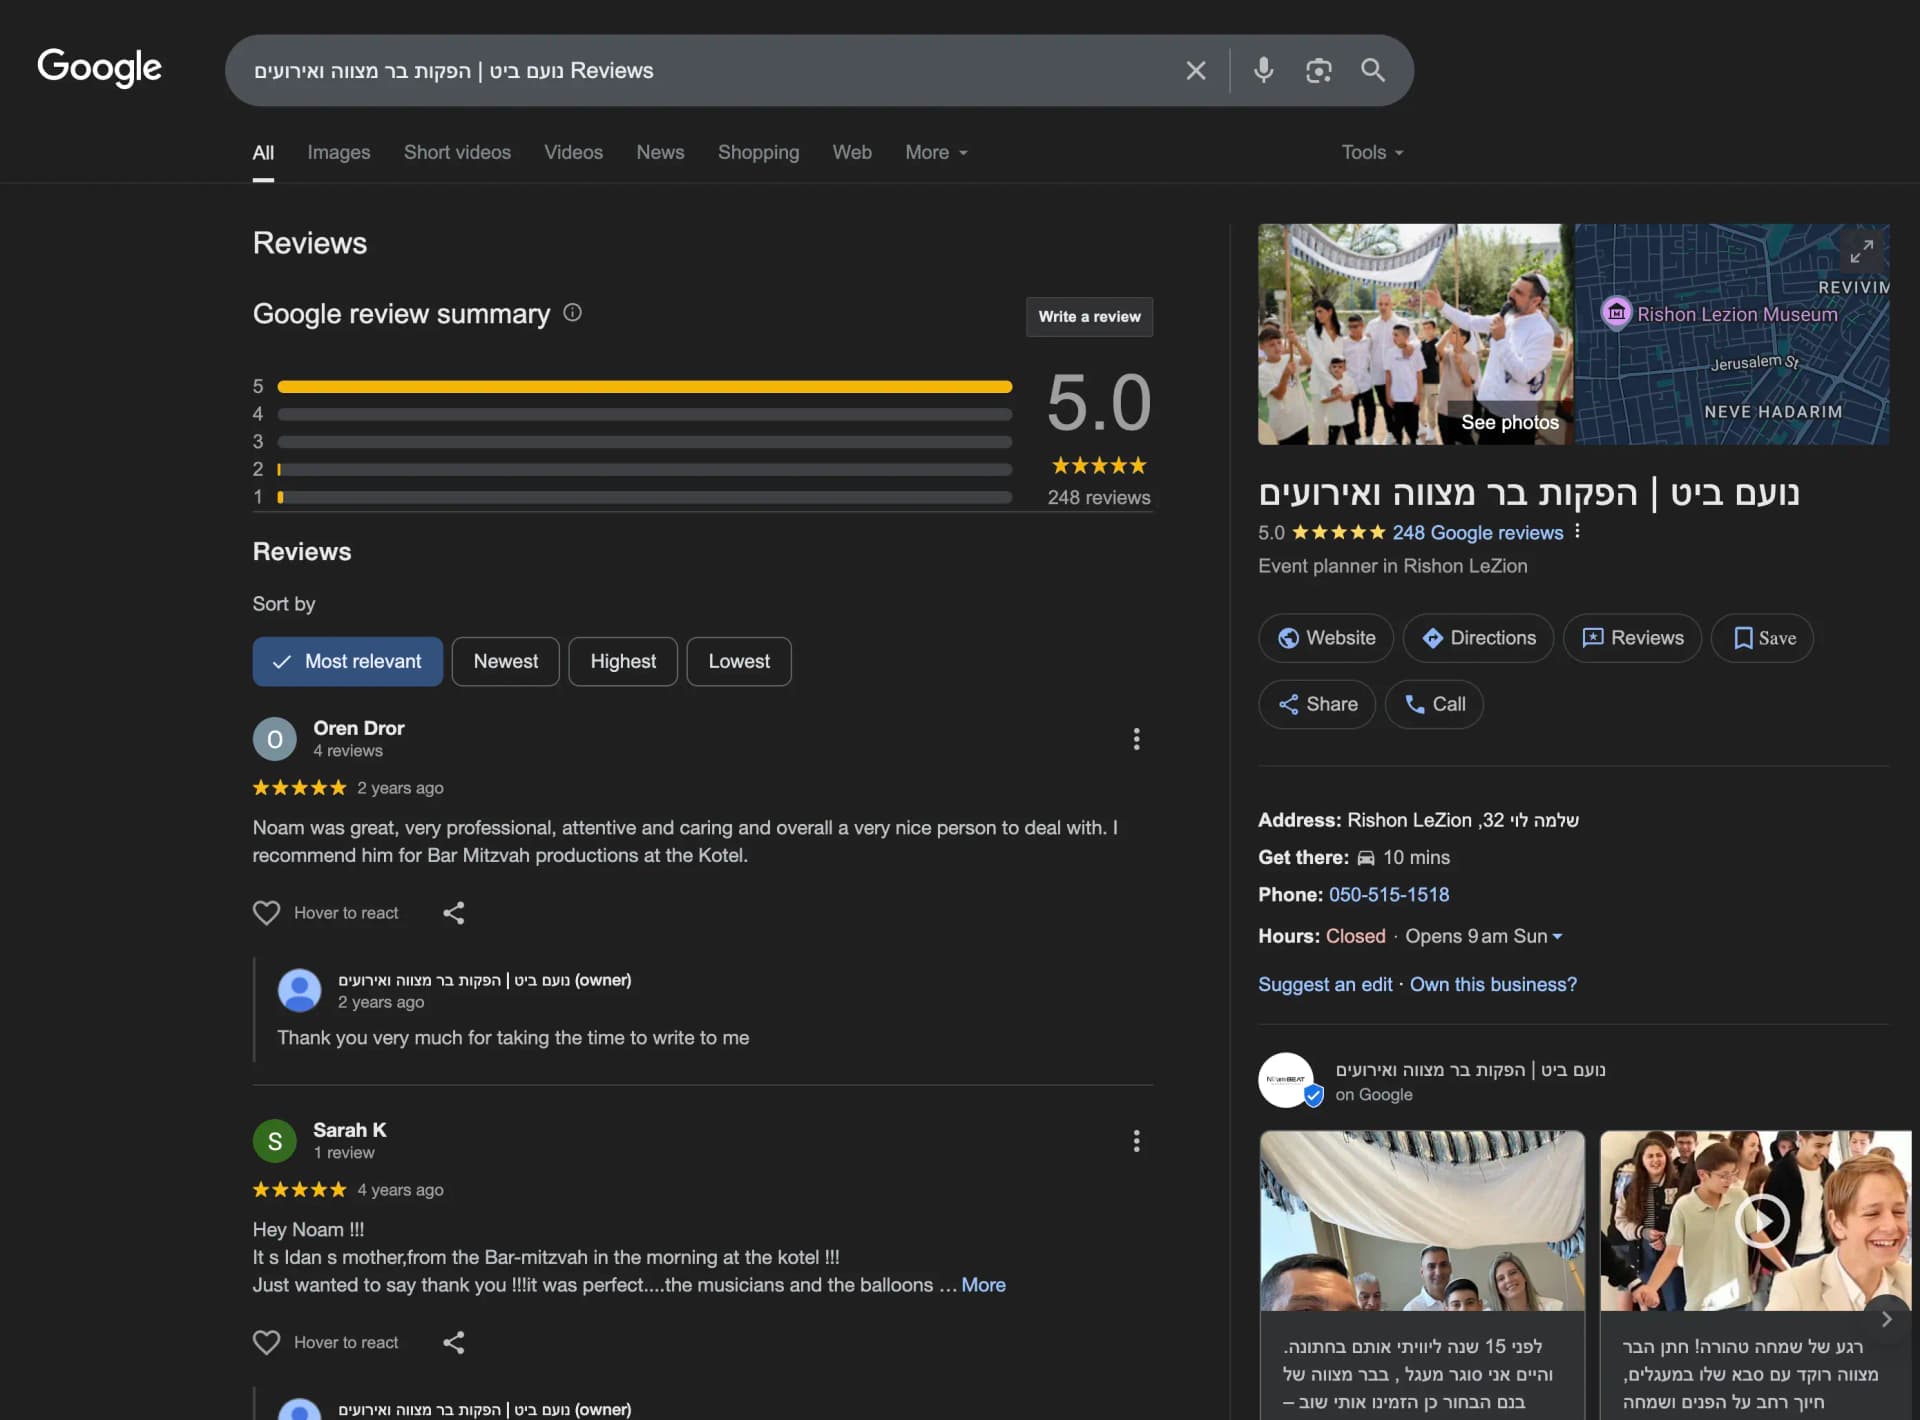
Task: Play the video in the business post
Action: pos(1762,1221)
